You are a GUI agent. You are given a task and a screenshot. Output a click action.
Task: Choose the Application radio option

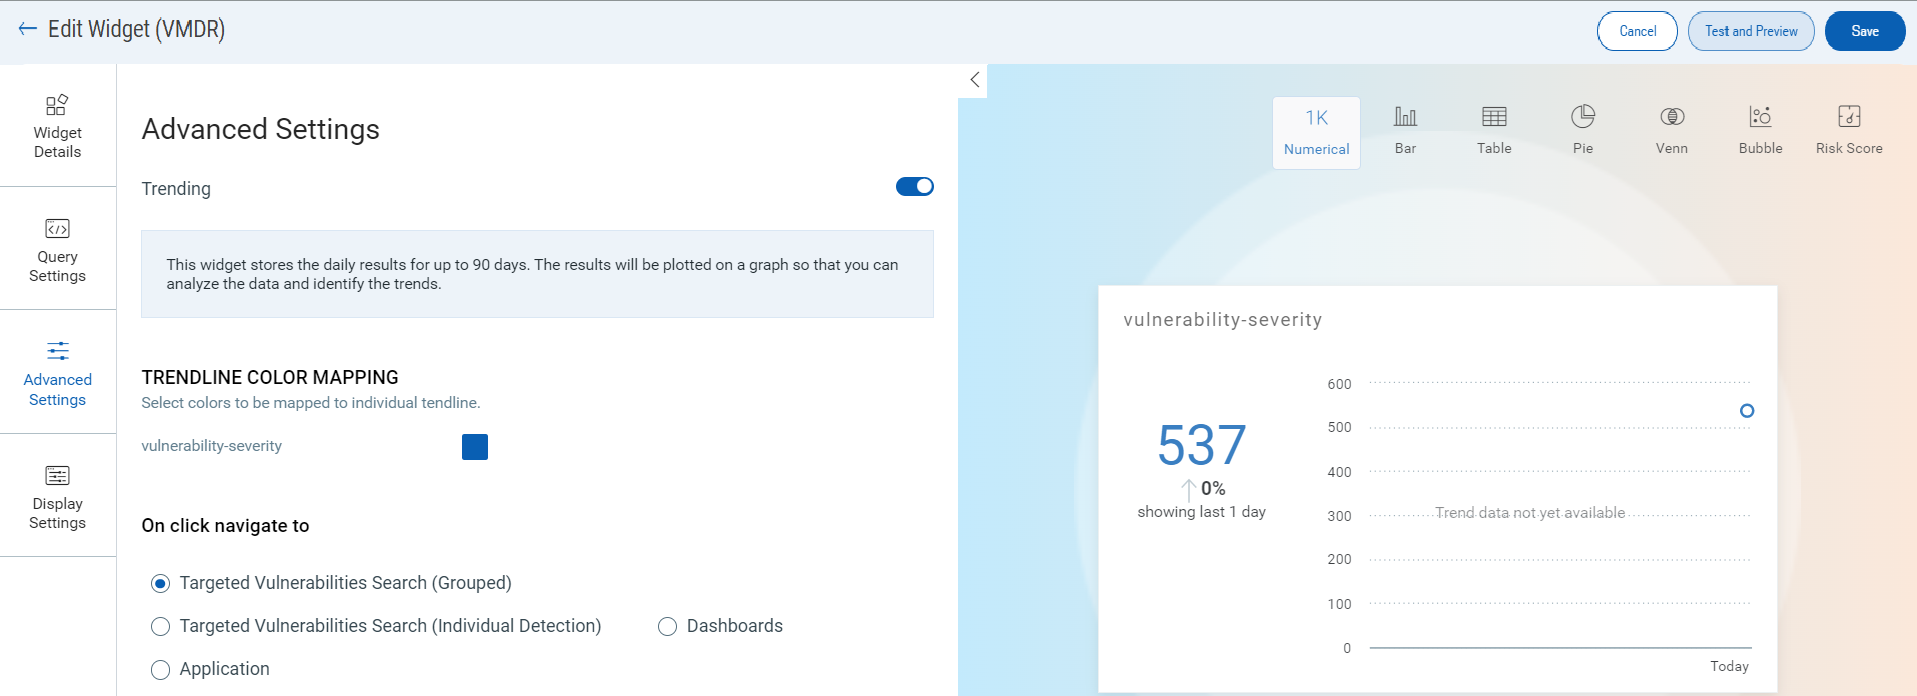pyautogui.click(x=160, y=670)
